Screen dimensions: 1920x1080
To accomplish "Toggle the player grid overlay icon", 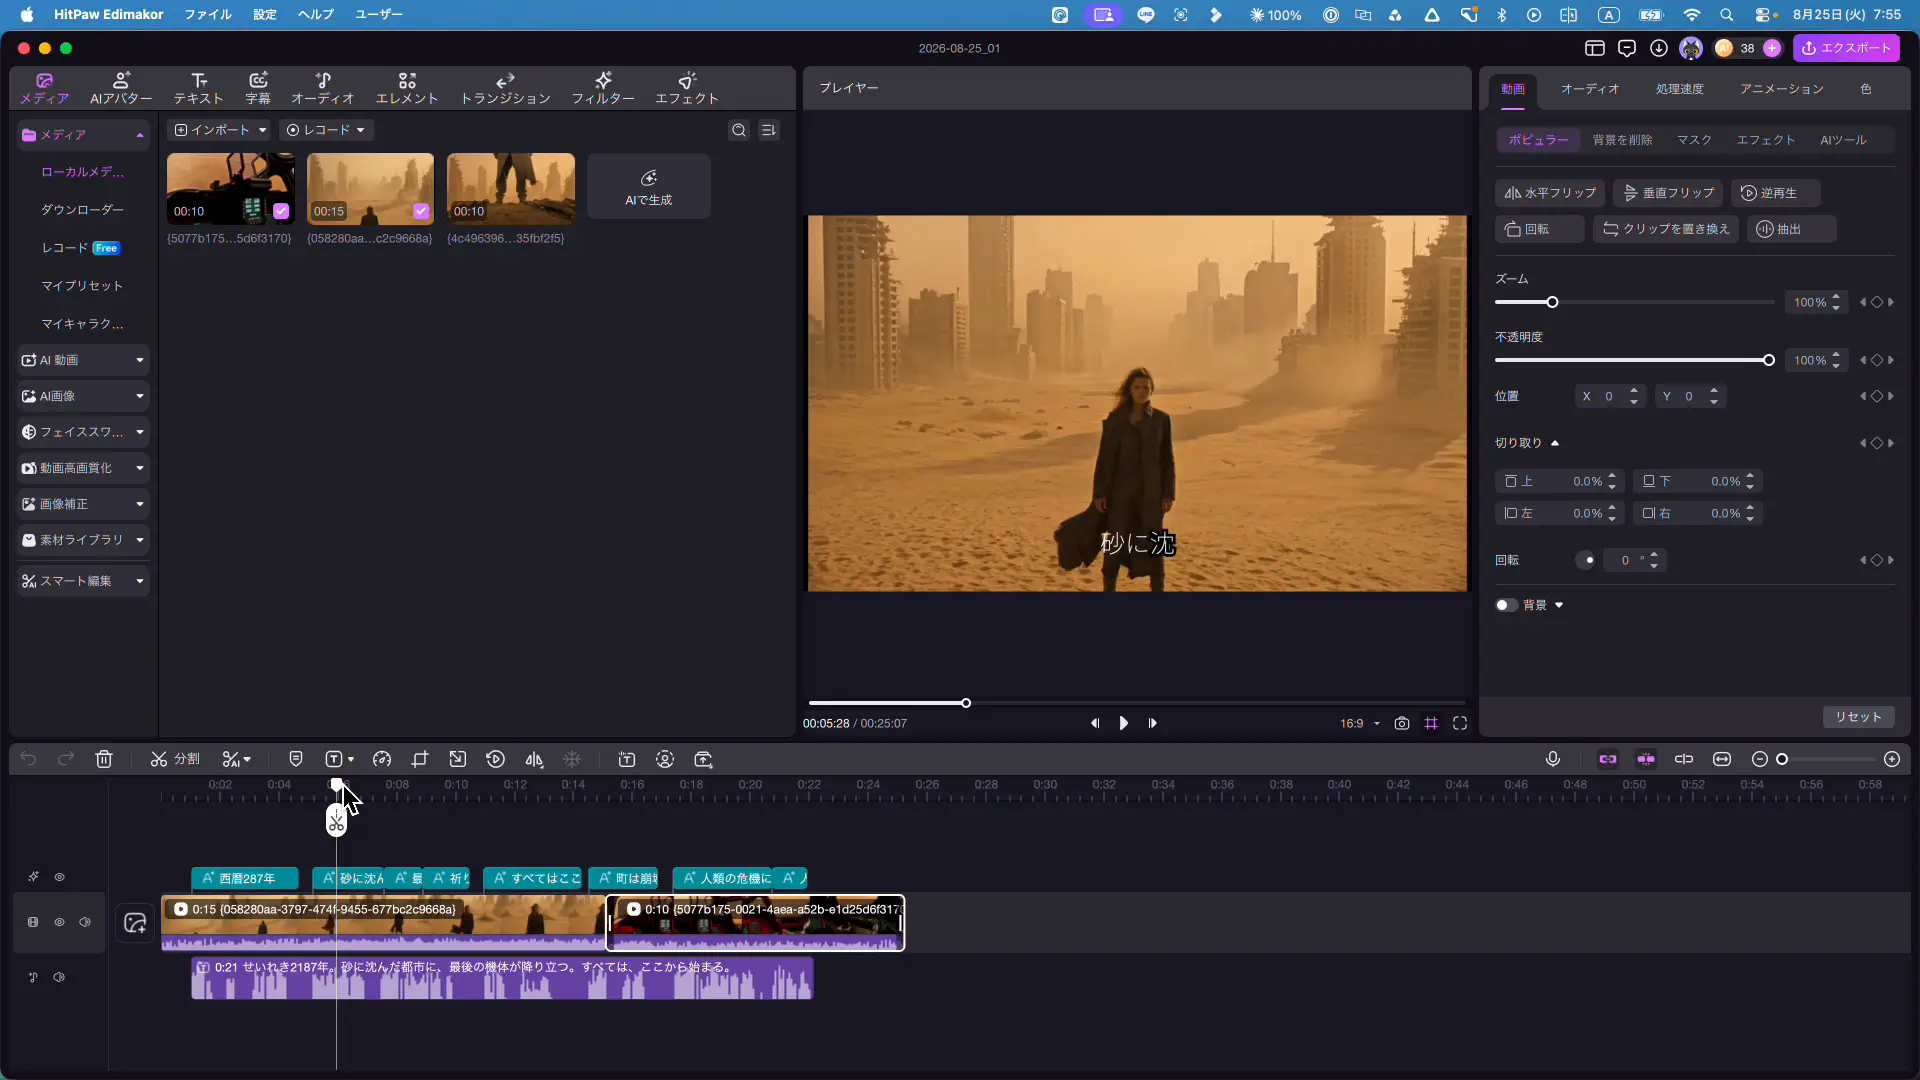I will coord(1431,723).
